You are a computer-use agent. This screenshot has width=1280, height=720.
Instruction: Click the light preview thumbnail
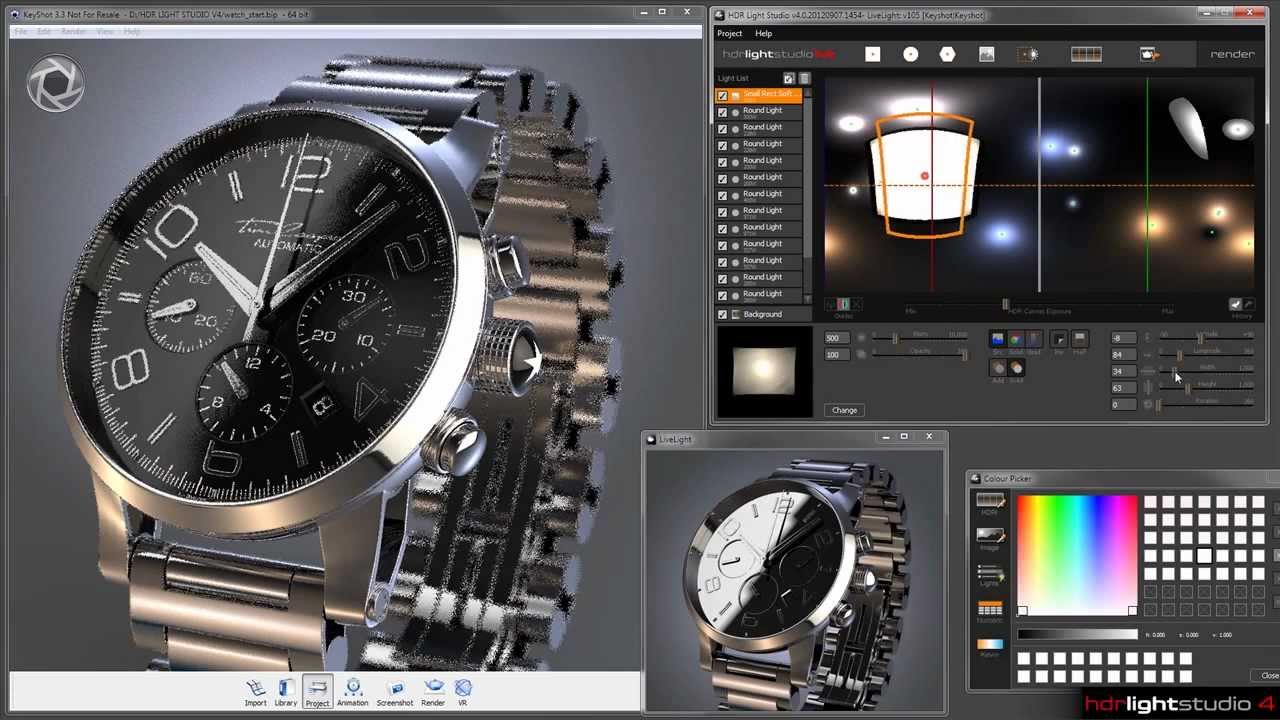click(764, 372)
